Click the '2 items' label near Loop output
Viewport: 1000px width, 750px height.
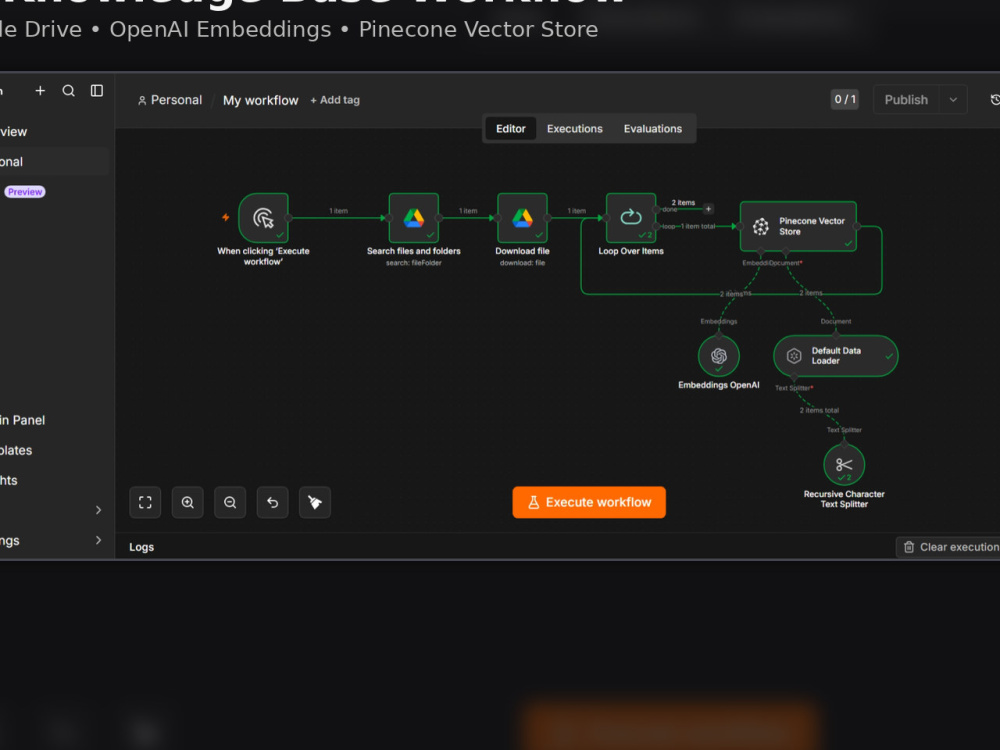point(683,202)
